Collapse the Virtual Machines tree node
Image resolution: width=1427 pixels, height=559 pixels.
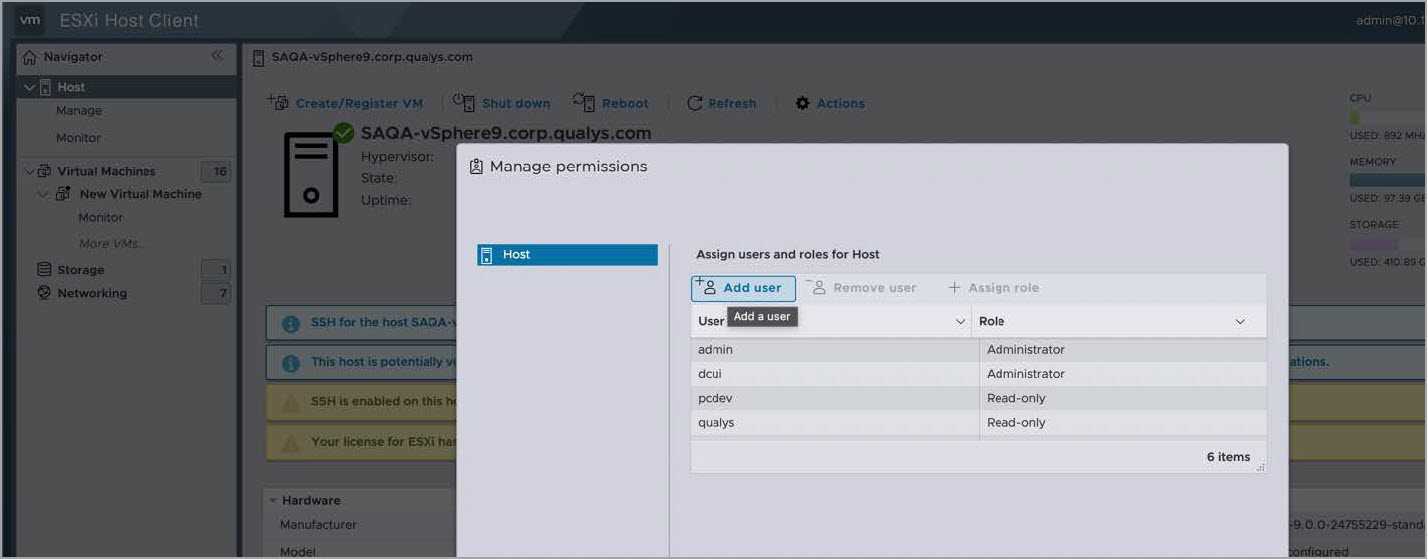(29, 171)
